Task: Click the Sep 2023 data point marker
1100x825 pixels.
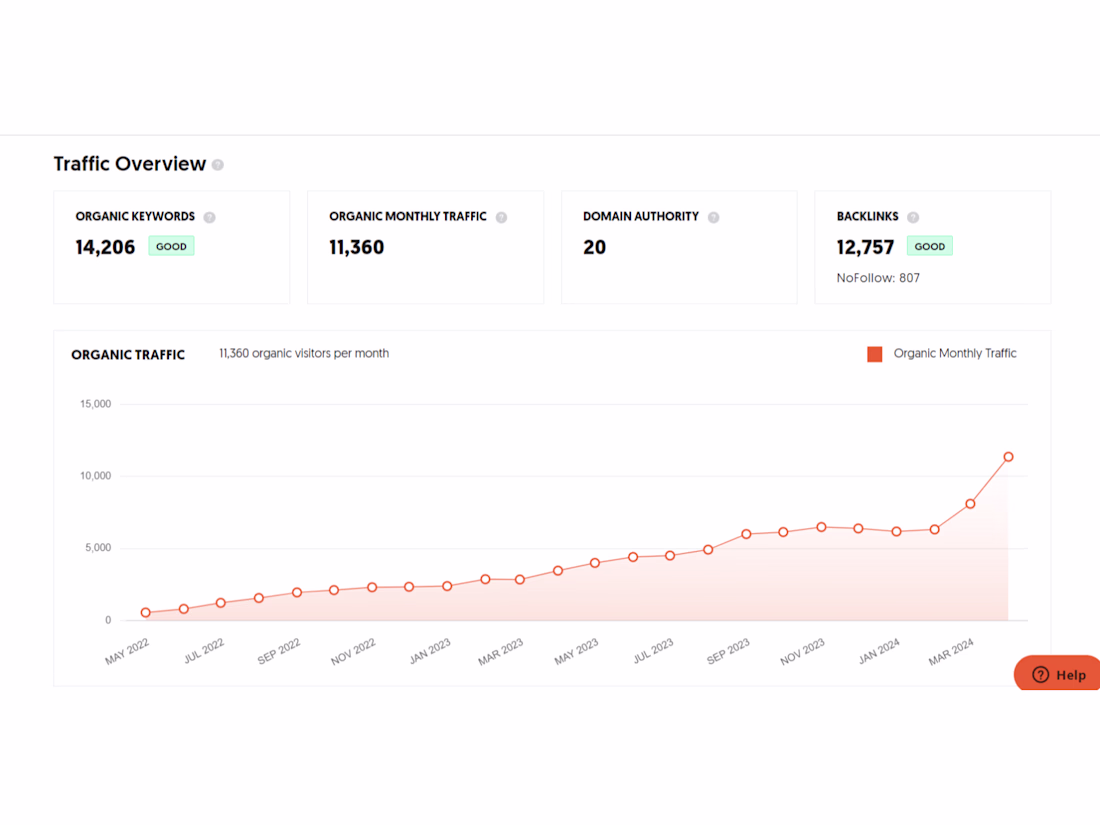Action: [x=746, y=534]
